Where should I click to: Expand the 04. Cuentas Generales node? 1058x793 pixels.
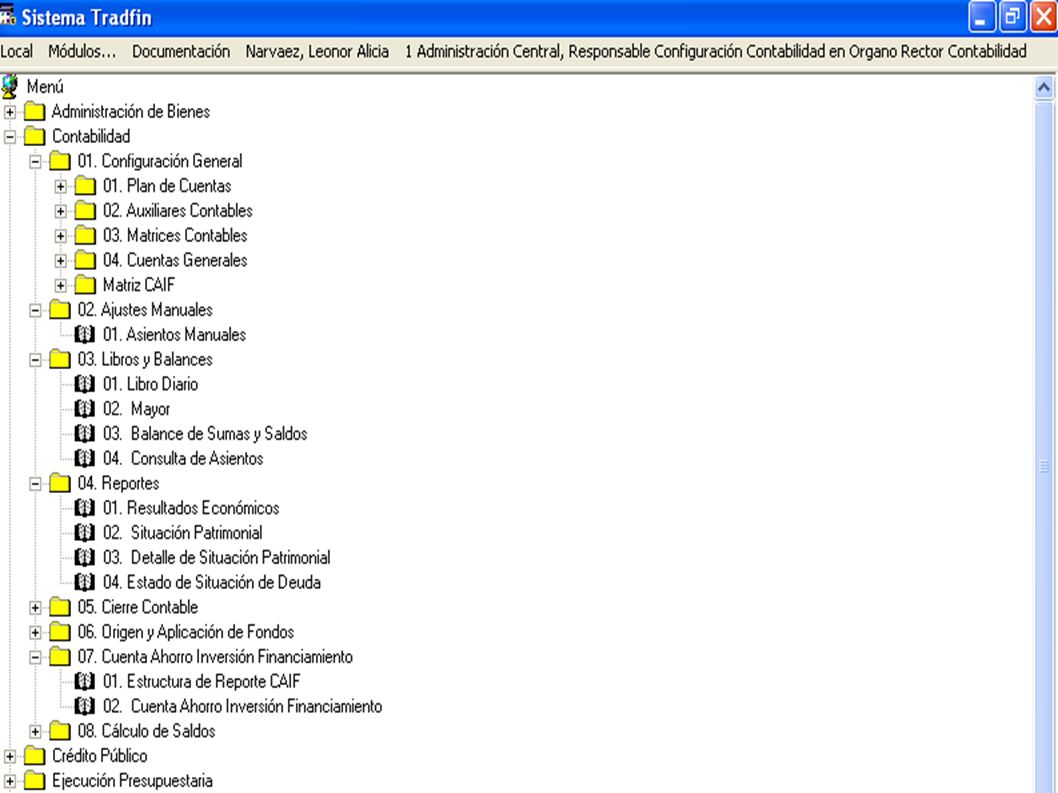click(61, 261)
